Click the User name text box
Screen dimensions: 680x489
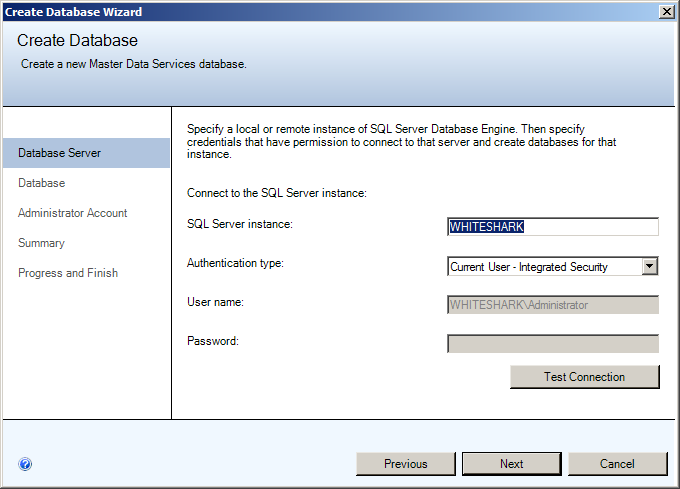[x=553, y=305]
